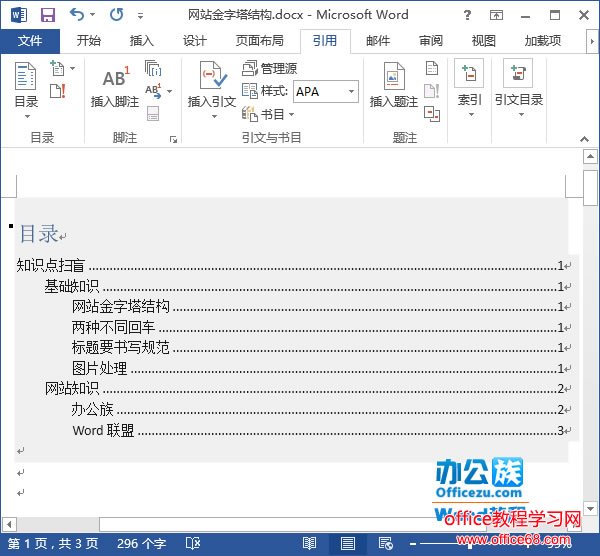
Task: Open the 脚注 dialog launcher
Action: pyautogui.click(x=173, y=139)
